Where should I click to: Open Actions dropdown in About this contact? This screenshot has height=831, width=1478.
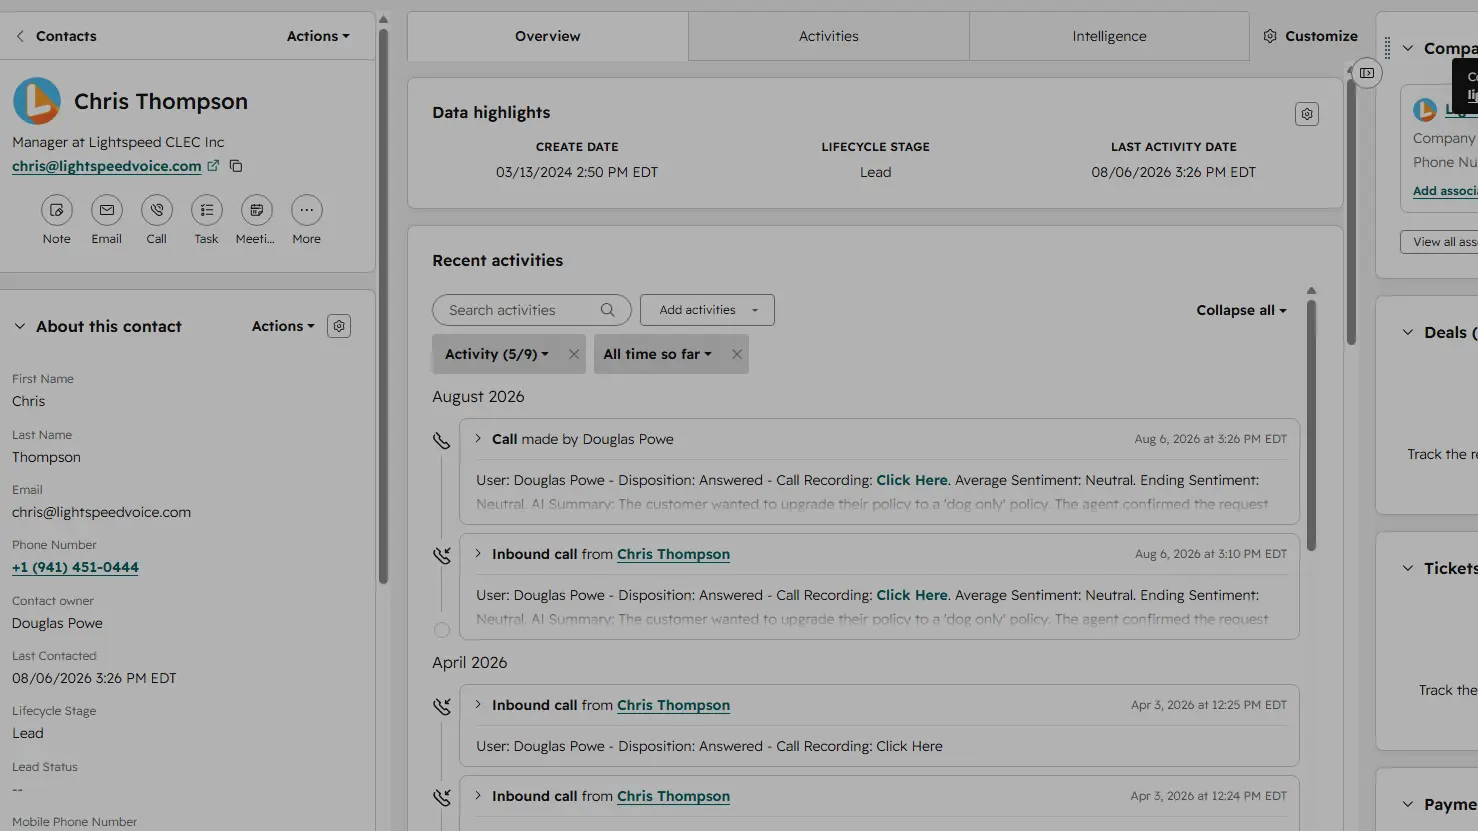pyautogui.click(x=283, y=326)
